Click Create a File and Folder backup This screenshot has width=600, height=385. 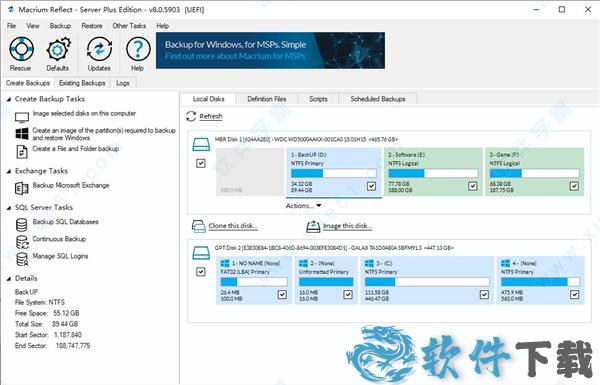(x=76, y=148)
